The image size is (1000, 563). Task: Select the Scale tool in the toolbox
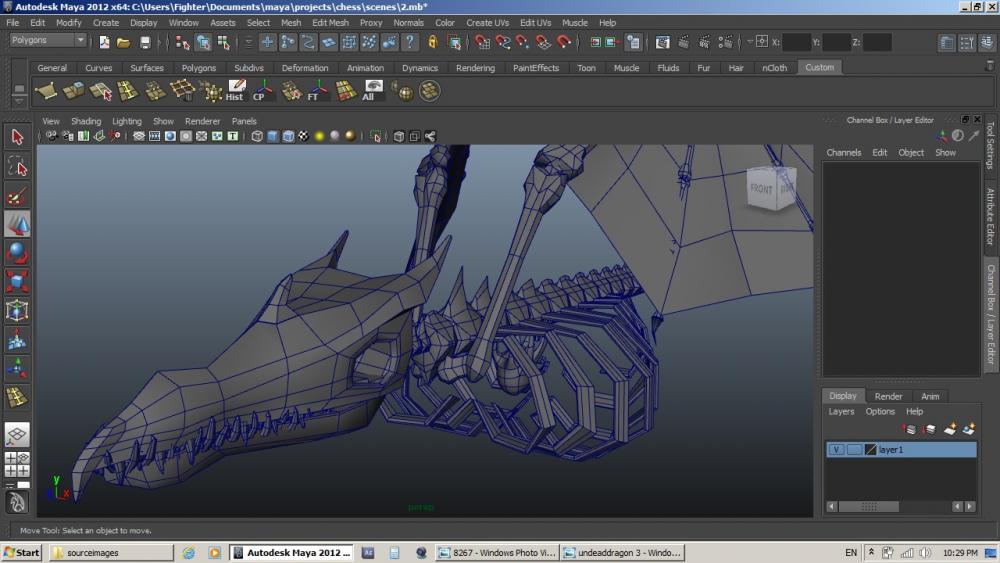point(17,281)
